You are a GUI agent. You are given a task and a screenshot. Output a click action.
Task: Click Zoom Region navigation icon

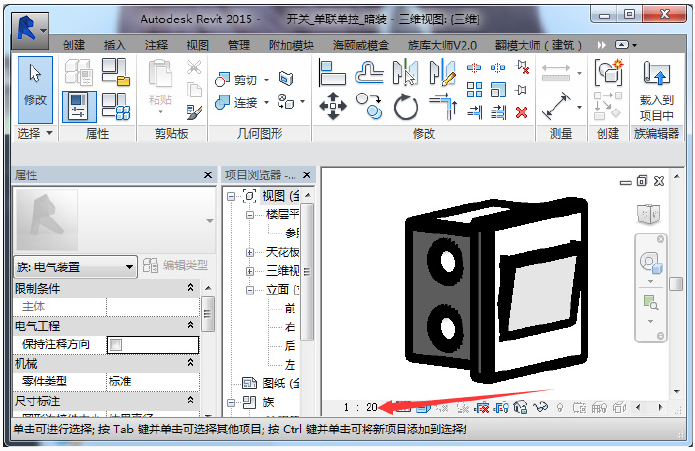click(651, 303)
